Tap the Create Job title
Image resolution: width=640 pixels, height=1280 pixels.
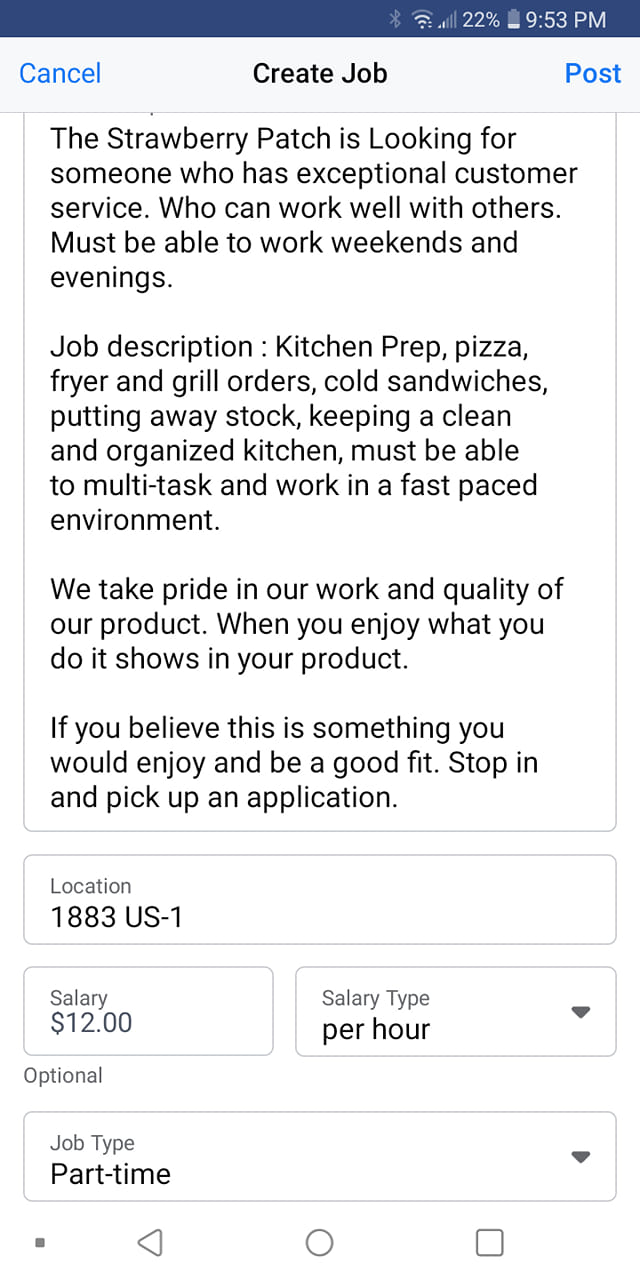320,73
